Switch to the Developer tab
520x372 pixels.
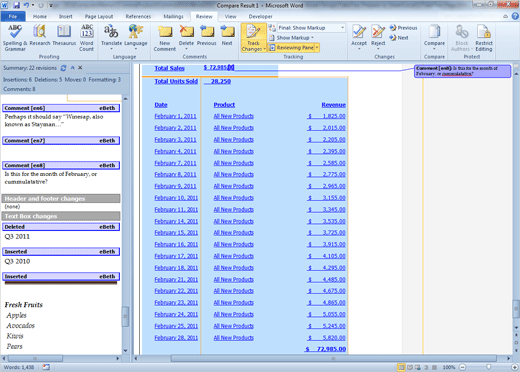coord(260,16)
